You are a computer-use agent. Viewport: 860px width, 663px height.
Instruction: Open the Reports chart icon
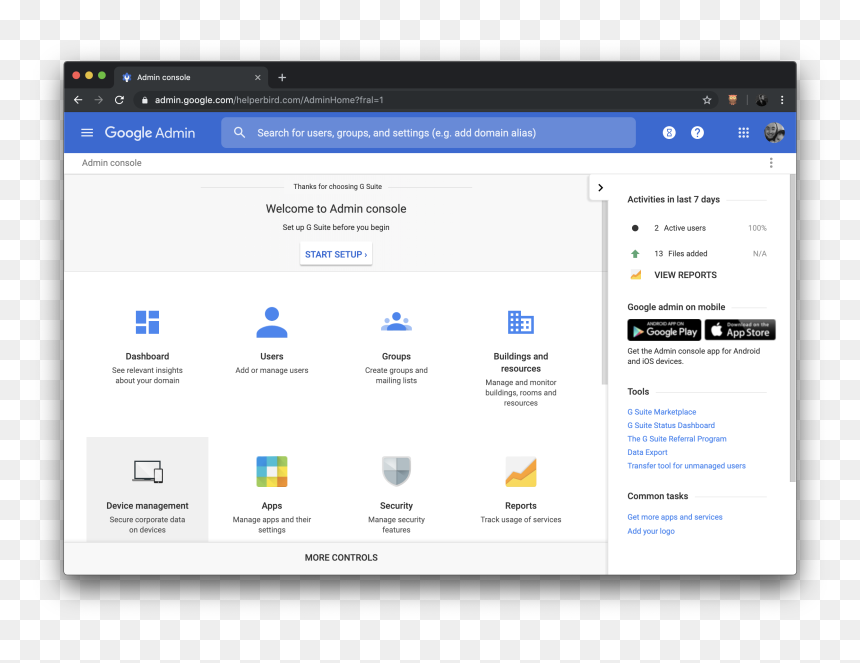520,472
